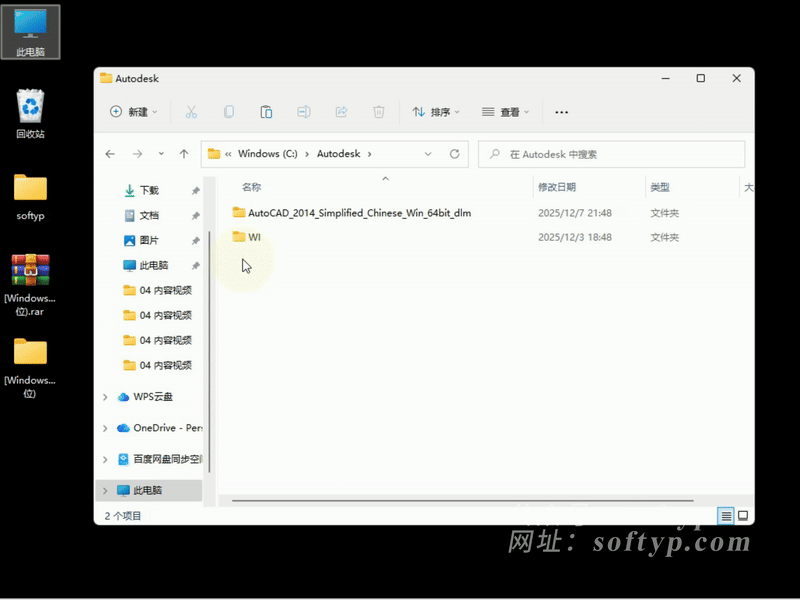Click the Paste clipboard icon

pyautogui.click(x=266, y=112)
